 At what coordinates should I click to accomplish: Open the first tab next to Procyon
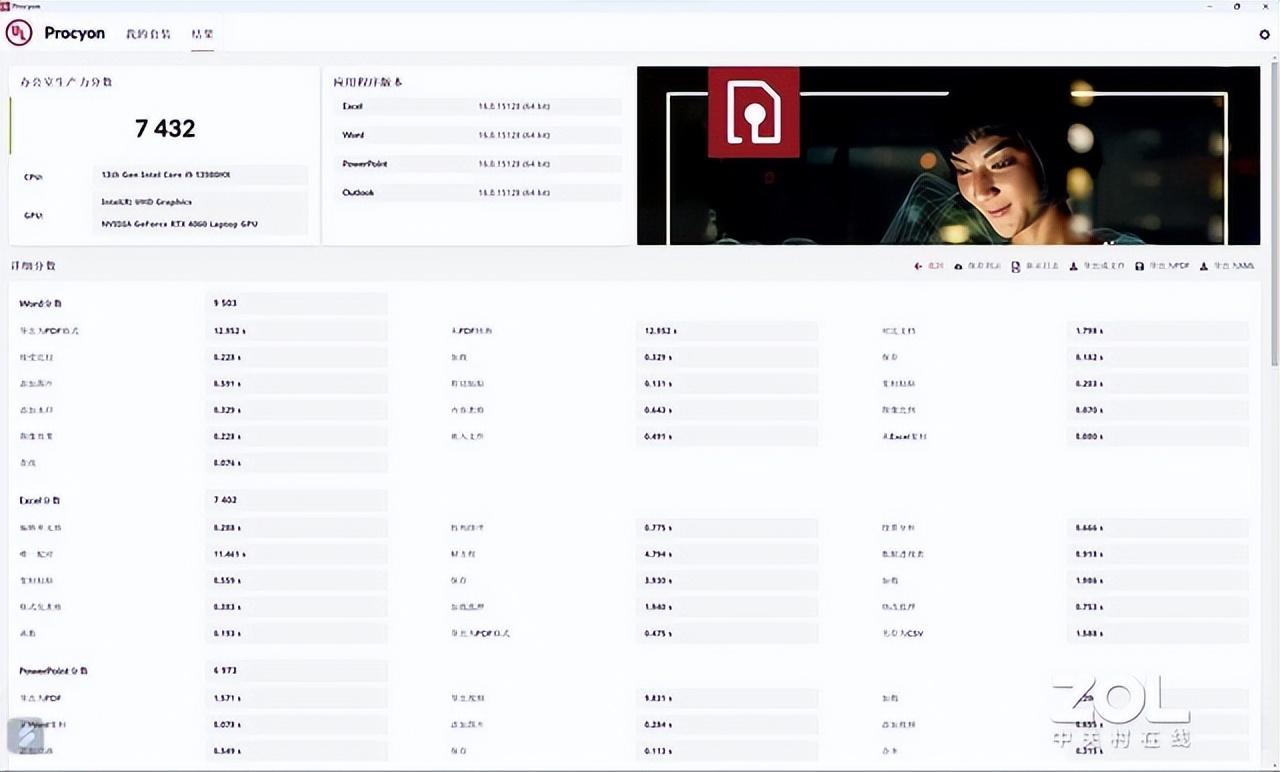(148, 34)
